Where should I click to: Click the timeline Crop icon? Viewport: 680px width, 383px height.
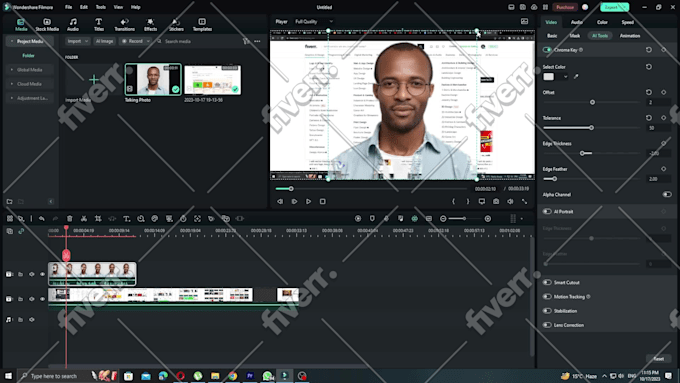pyautogui.click(x=98, y=219)
